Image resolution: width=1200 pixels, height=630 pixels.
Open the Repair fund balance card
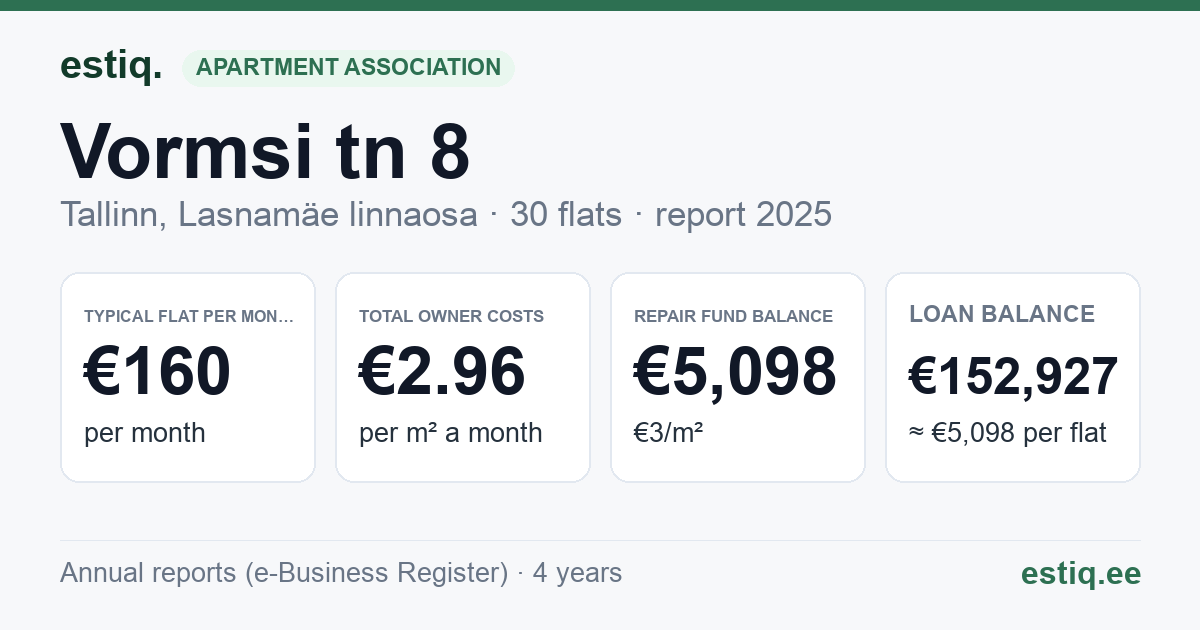tap(738, 377)
